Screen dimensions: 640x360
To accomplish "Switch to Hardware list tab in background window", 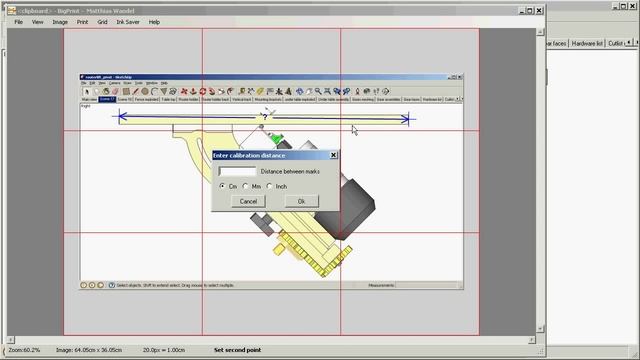I will pos(587,43).
